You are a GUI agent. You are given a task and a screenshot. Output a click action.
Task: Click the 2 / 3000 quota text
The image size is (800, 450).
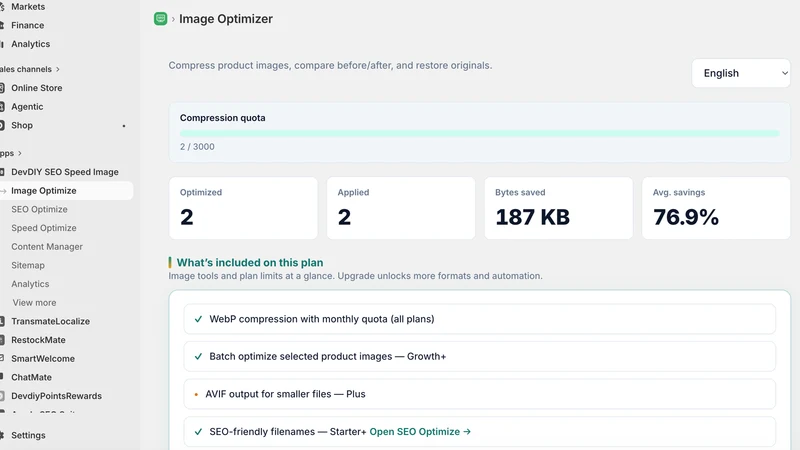coord(197,146)
